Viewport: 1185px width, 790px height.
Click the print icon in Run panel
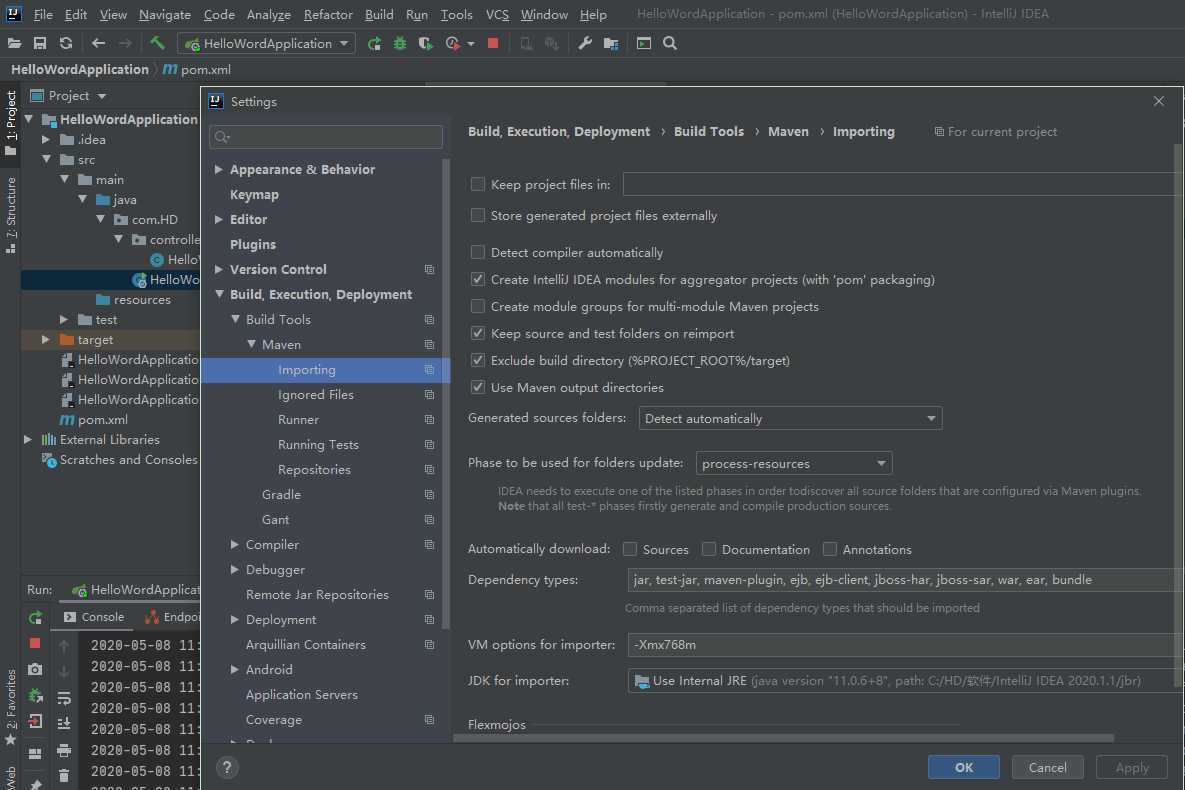point(64,750)
